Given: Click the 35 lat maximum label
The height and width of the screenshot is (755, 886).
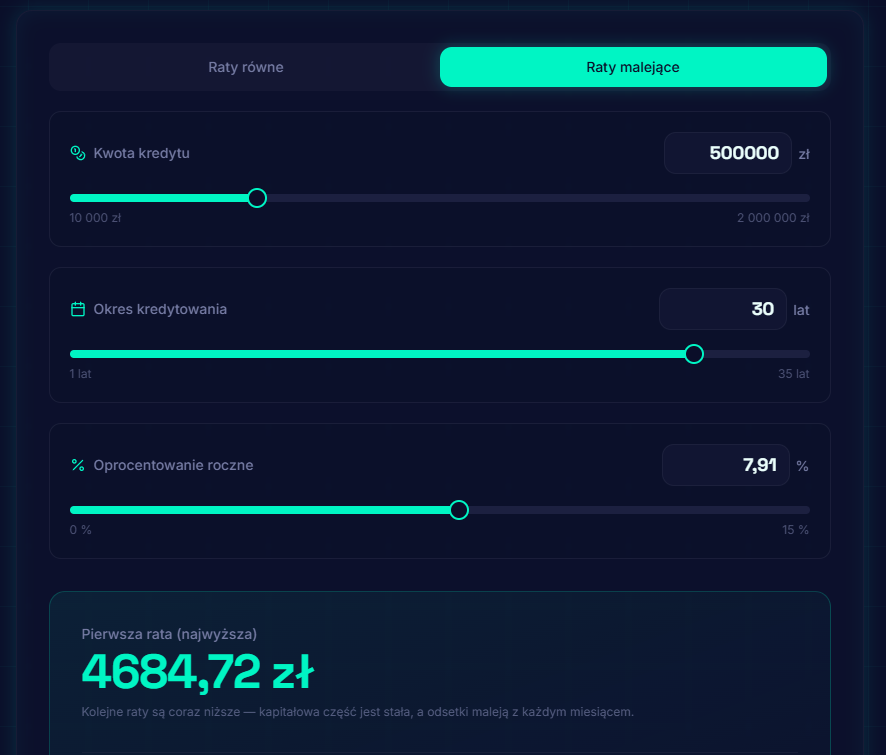Looking at the screenshot, I should 793,374.
